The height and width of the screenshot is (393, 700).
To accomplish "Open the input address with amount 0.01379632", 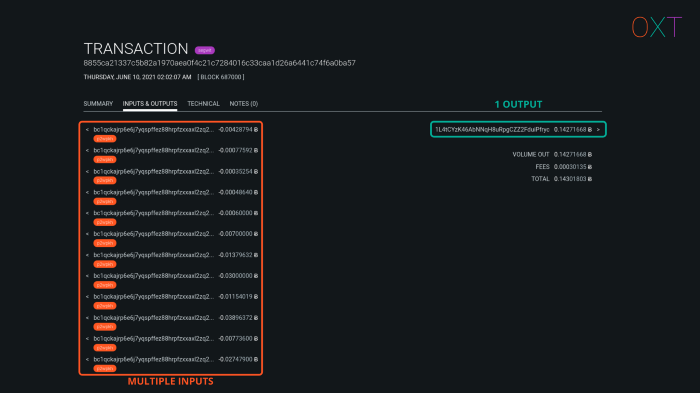I will click(154, 255).
